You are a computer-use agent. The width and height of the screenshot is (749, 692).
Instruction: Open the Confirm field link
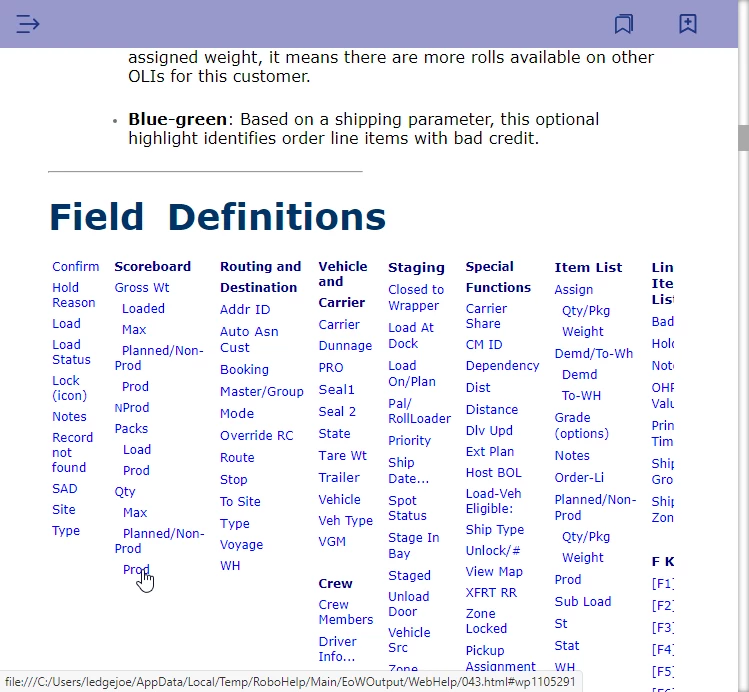75,266
